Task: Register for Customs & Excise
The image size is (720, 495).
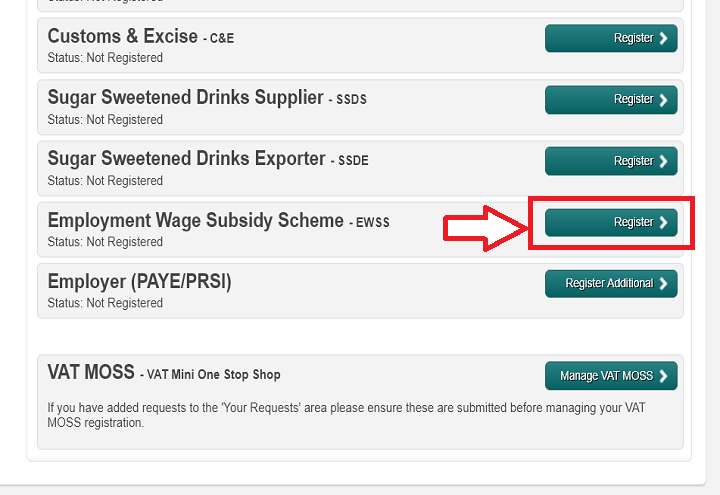Action: pyautogui.click(x=611, y=39)
